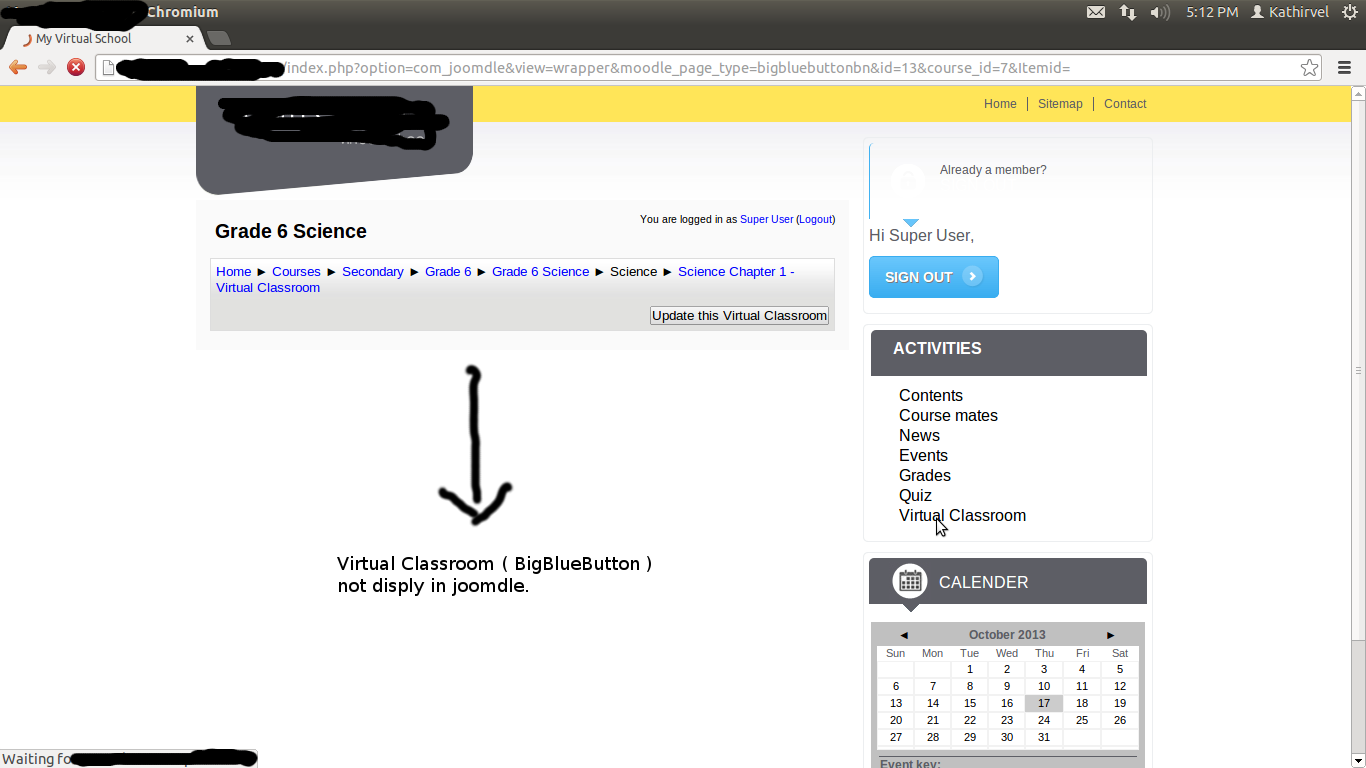Go to next month in calendar

click(x=1110, y=635)
